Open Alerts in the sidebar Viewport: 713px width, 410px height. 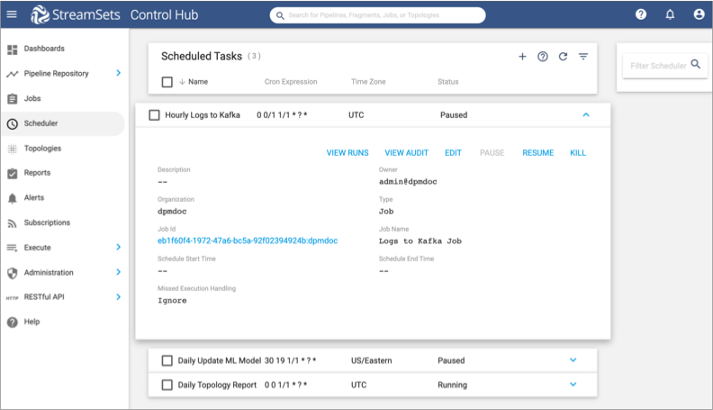tap(34, 198)
